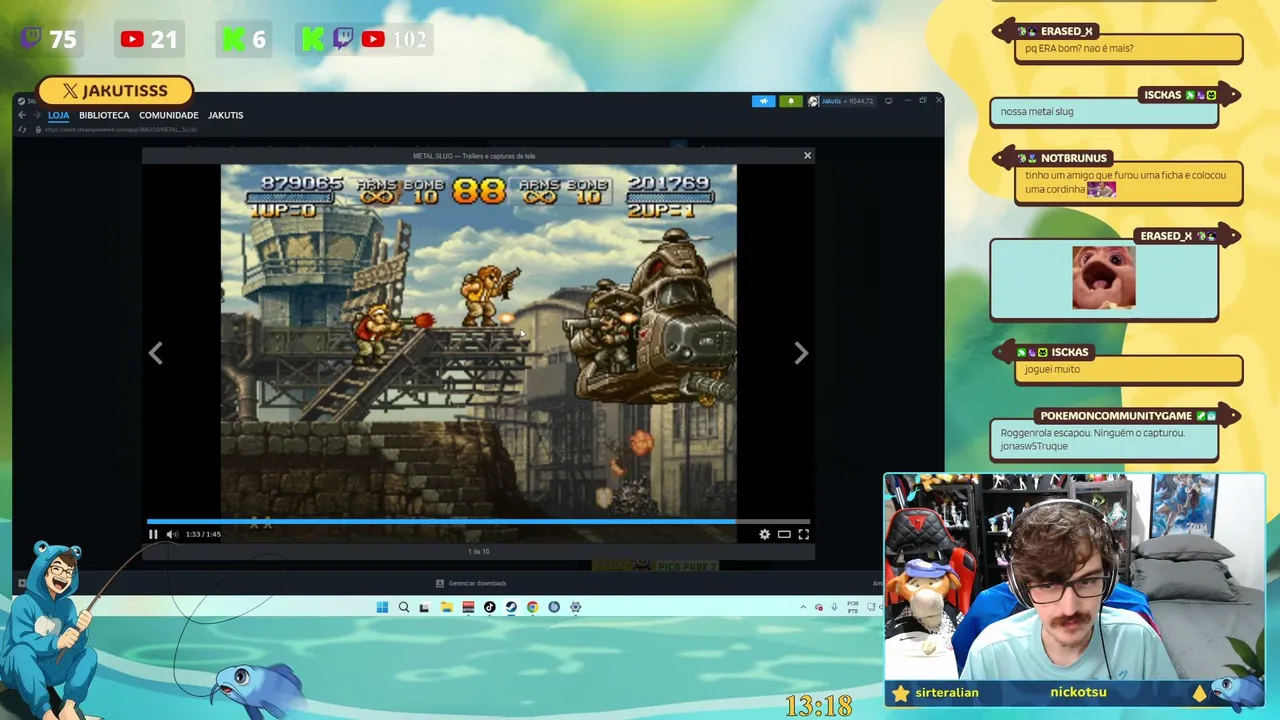
Task: Open the blue round app on taskbar
Action: [554, 607]
